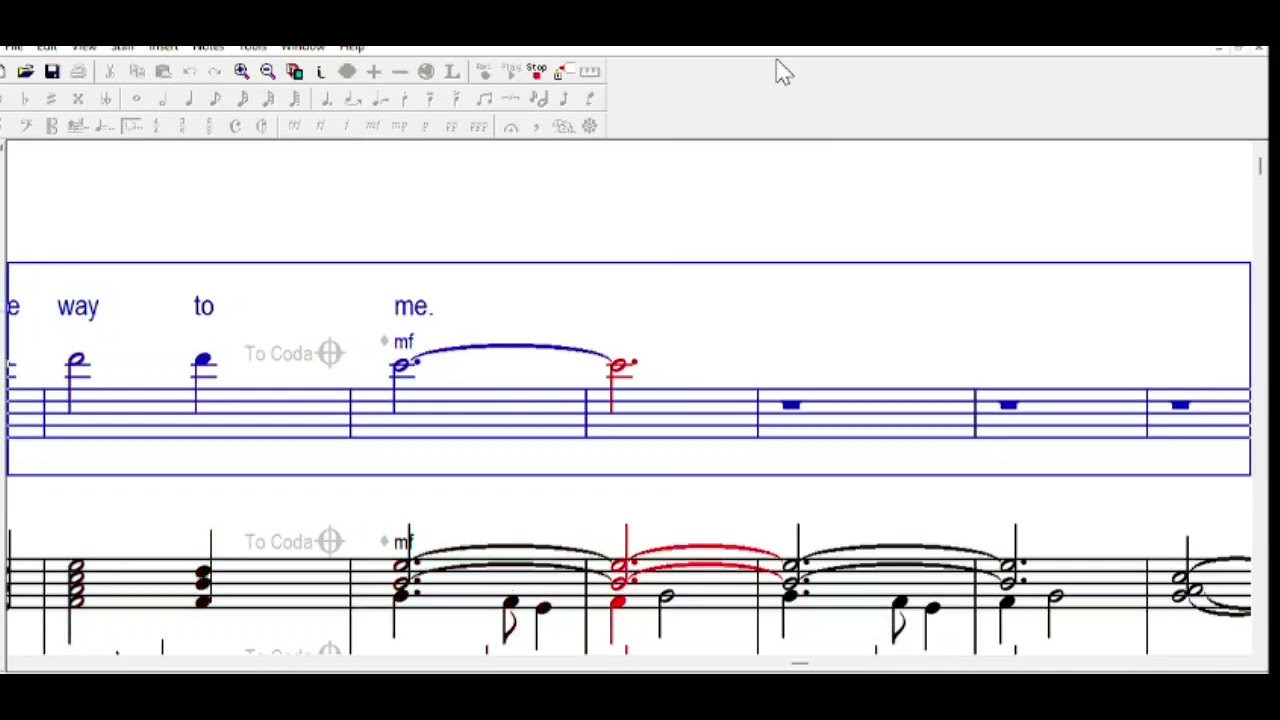This screenshot has height=720, width=1280.
Task: Cut the selection with the scissors icon
Action: click(x=110, y=72)
